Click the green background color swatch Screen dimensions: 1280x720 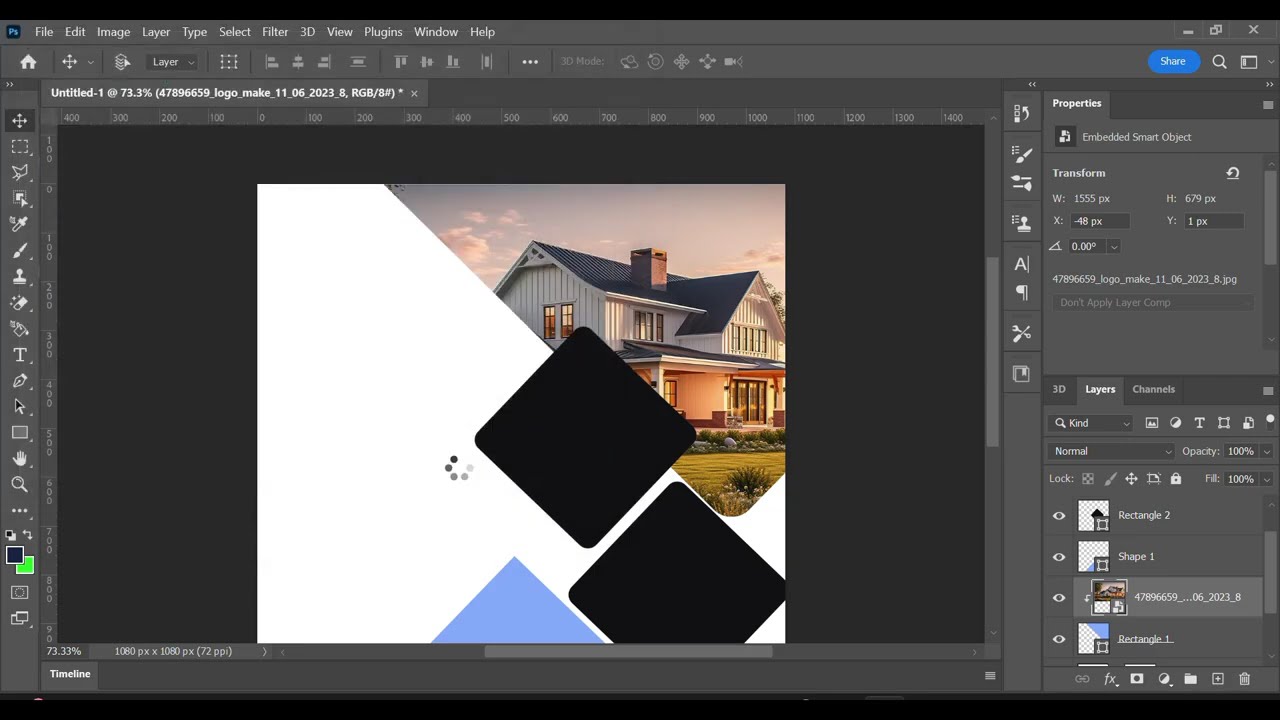[x=27, y=567]
